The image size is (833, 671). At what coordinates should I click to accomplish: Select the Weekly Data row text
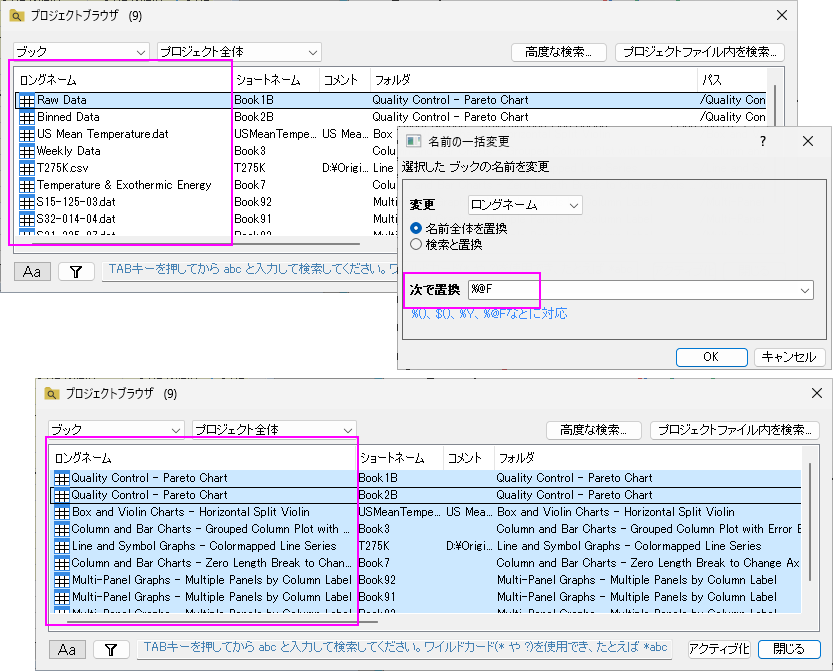coord(69,151)
